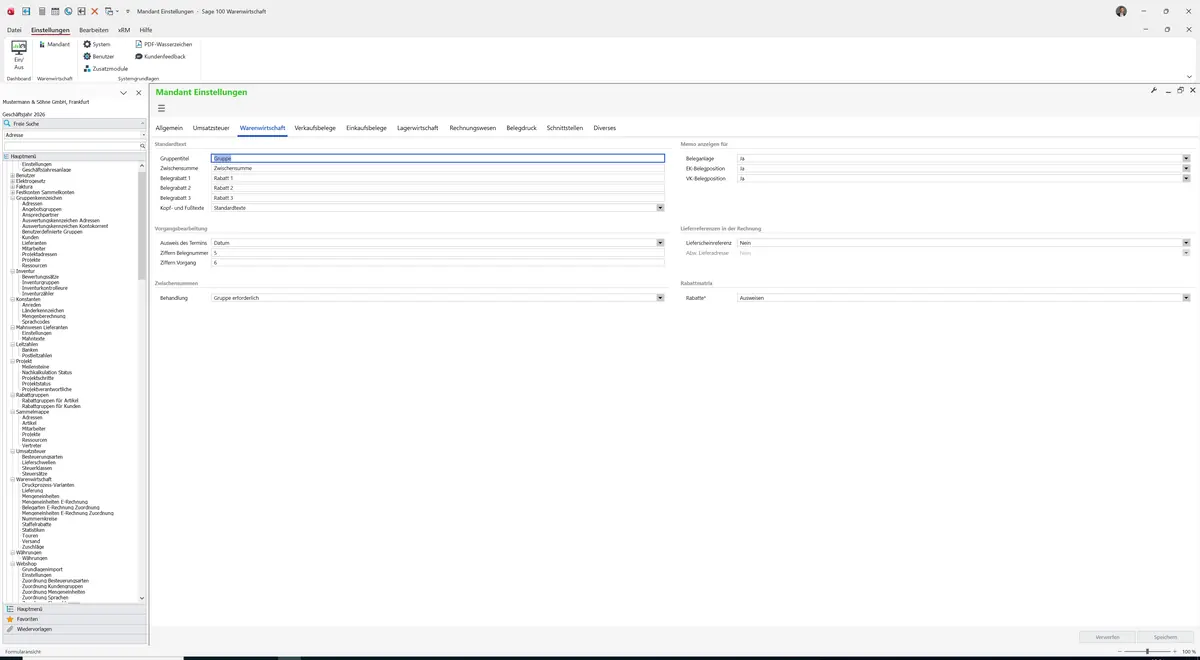Open the Rabatte dropdown in Rabattmatrix
This screenshot has width=1200, height=660.
[x=1186, y=298]
